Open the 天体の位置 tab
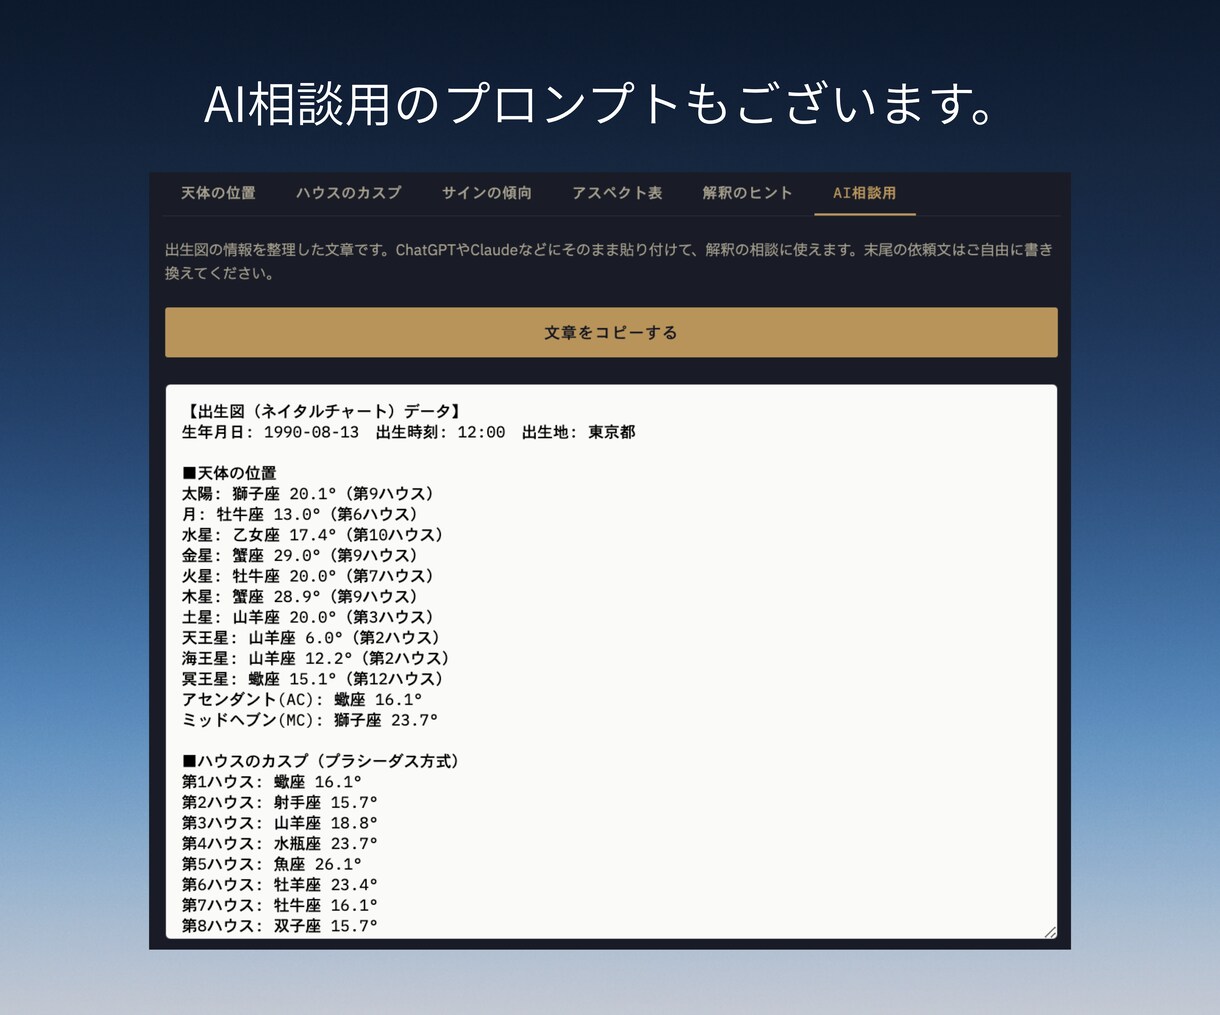The image size is (1220, 1015). 218,193
